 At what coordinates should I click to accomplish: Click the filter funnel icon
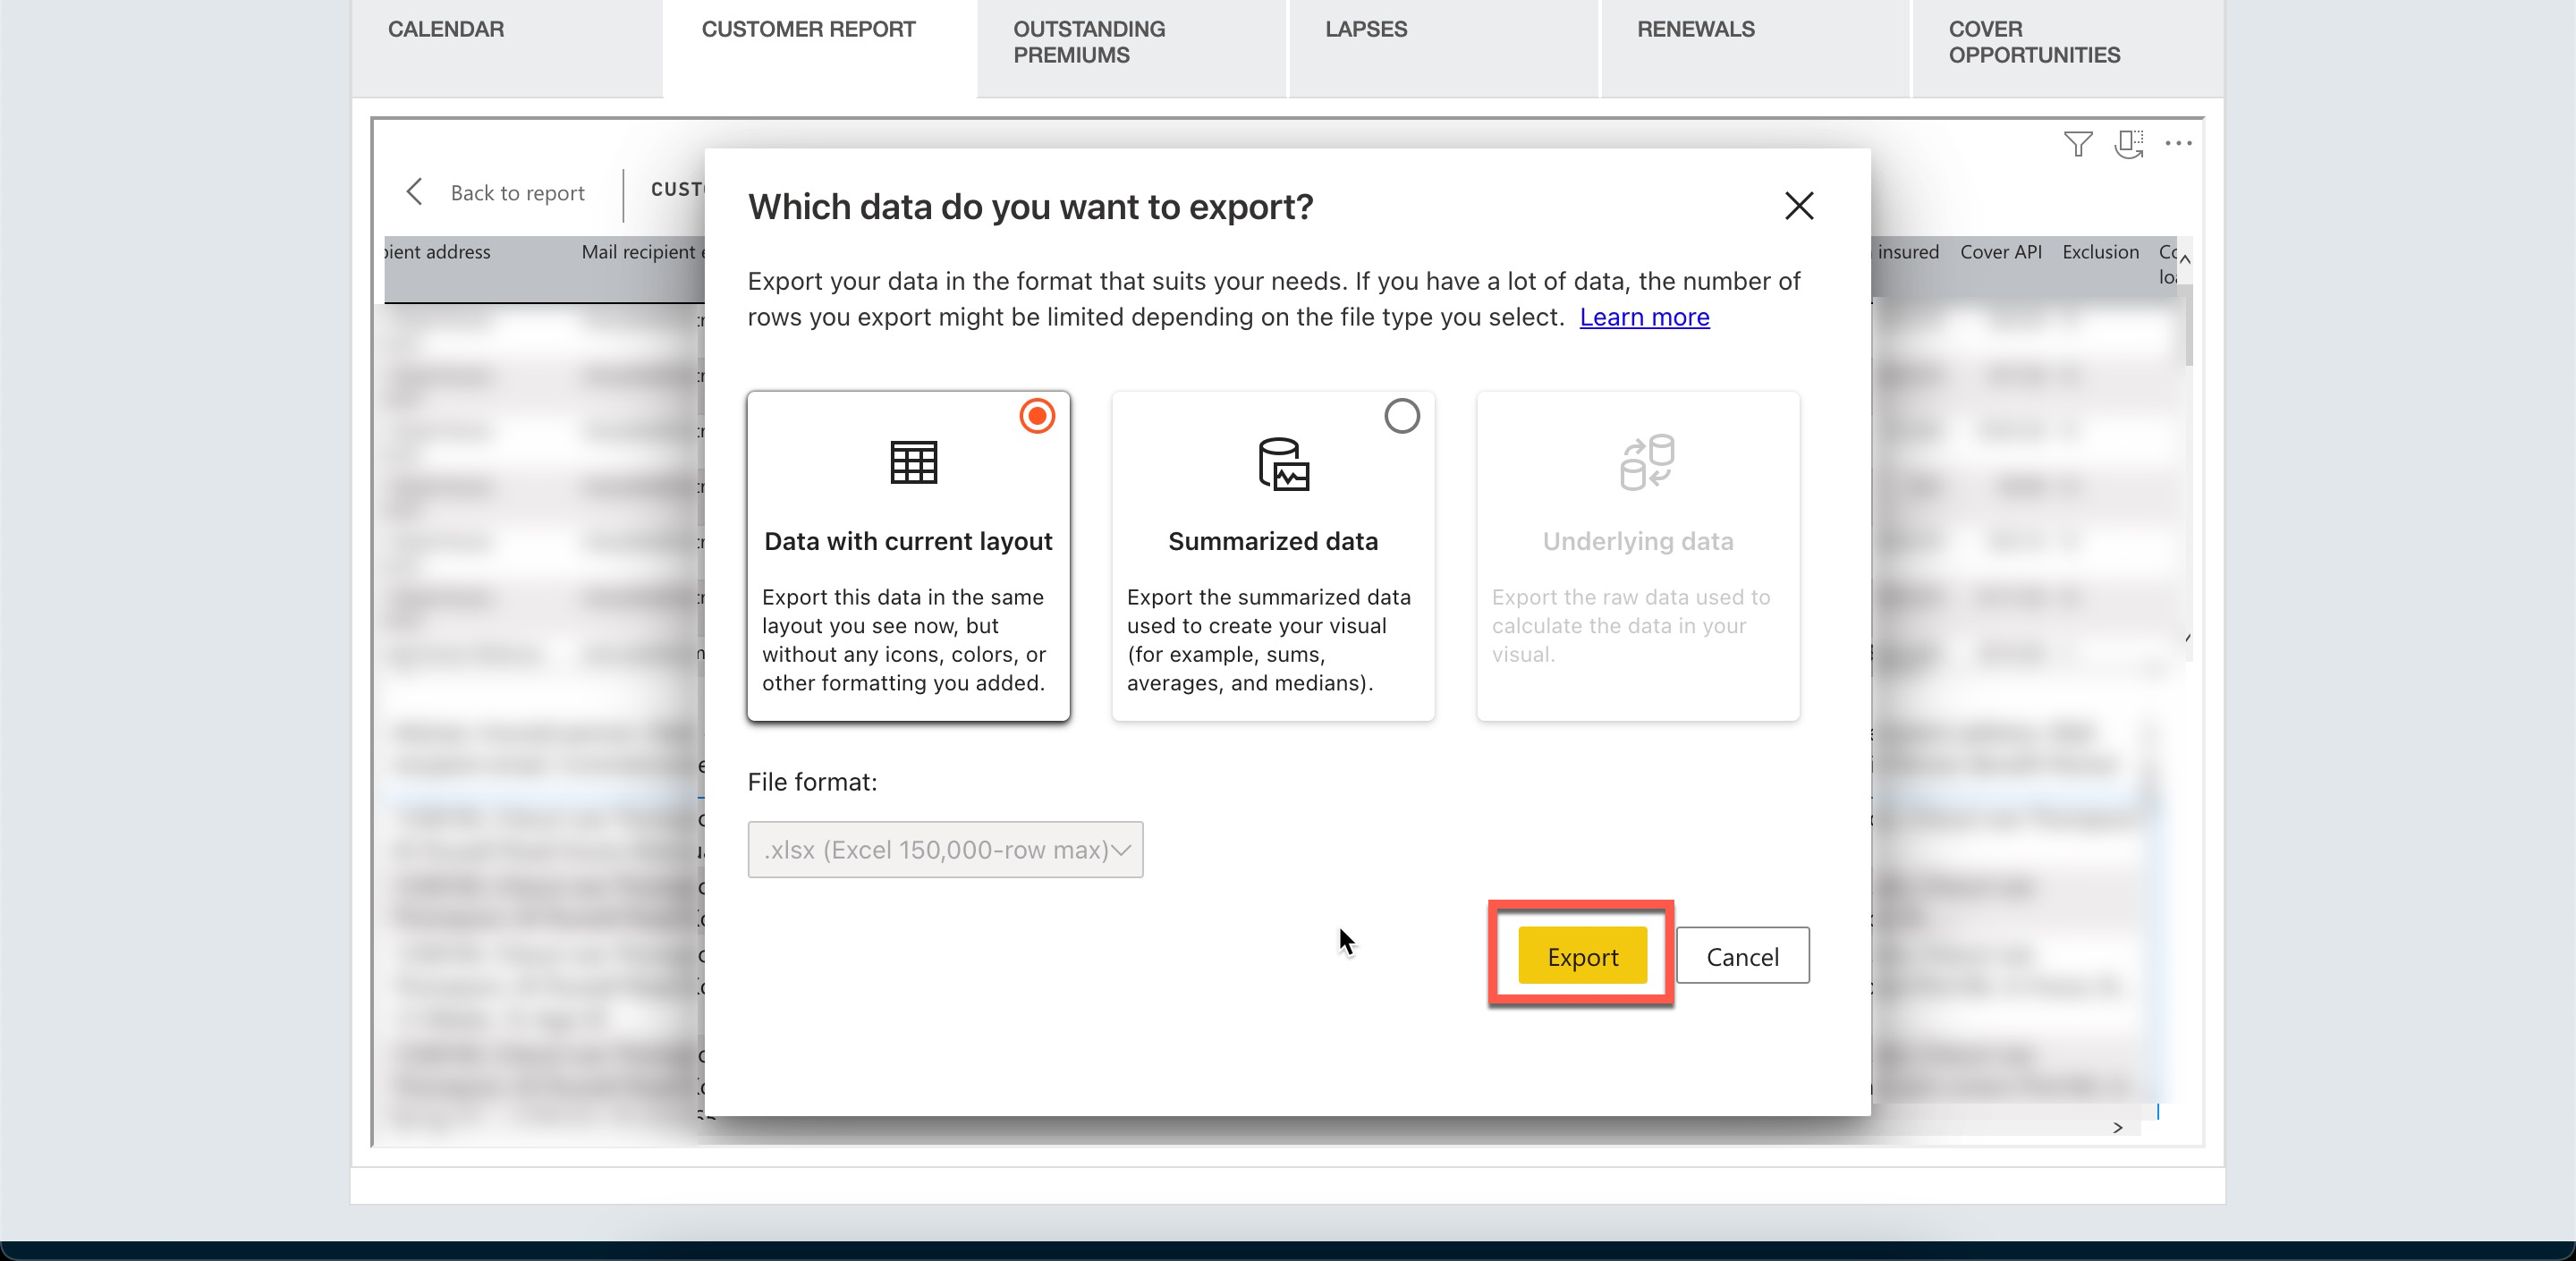coord(2077,144)
